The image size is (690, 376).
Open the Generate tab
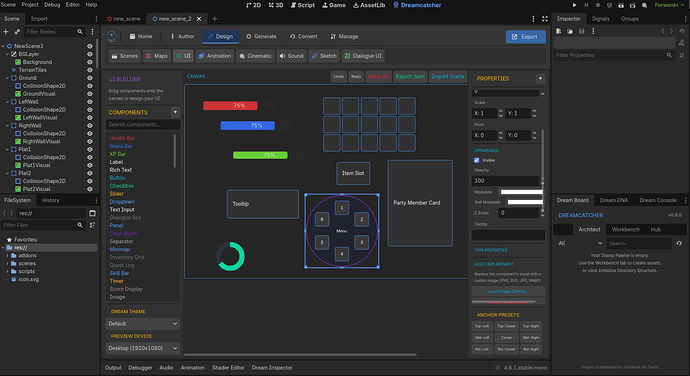[261, 37]
